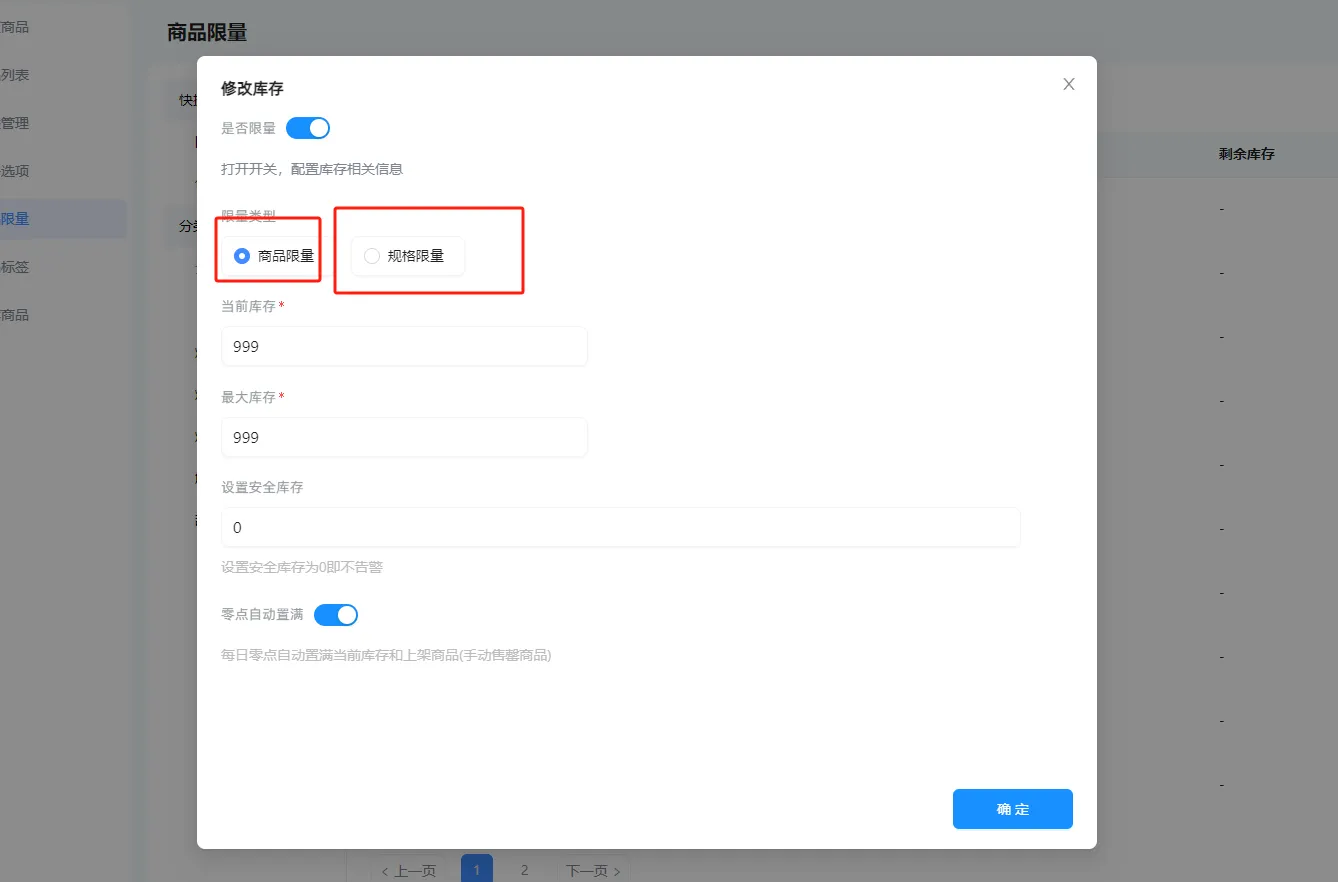Click the 最大库存 input field
The height and width of the screenshot is (882, 1338).
[403, 437]
